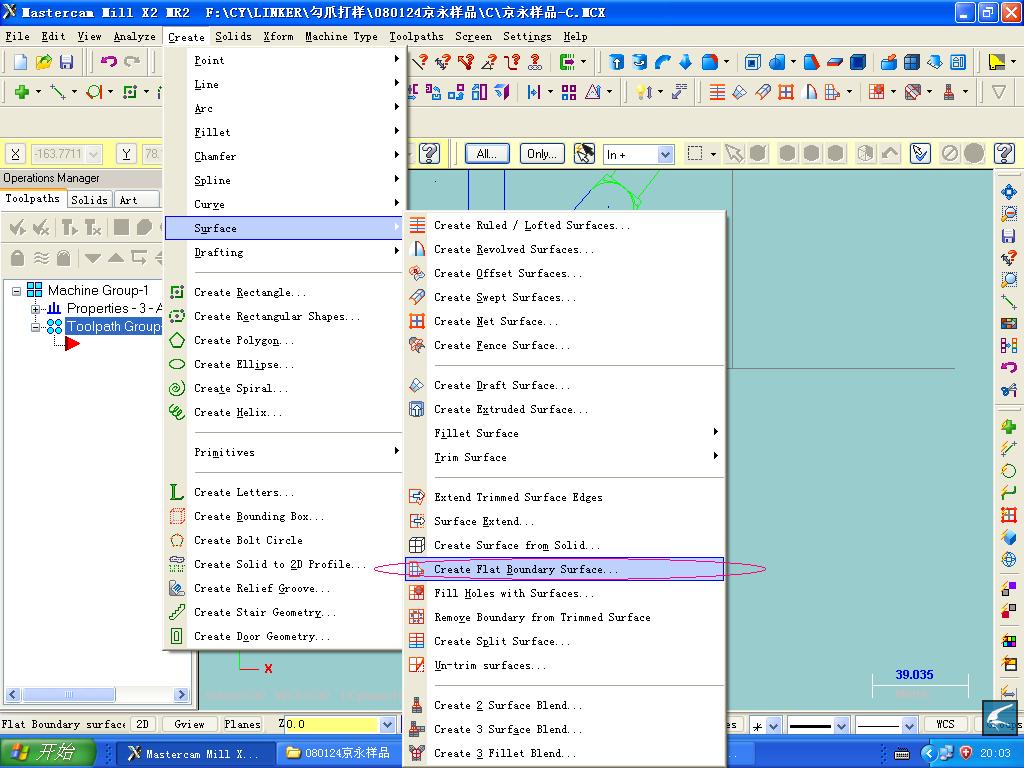Select the Toolpath Group tree item

114,327
